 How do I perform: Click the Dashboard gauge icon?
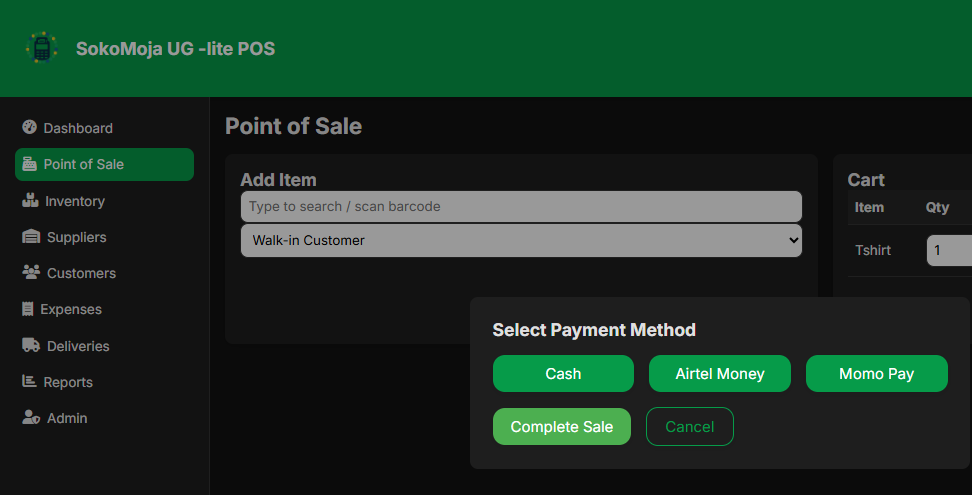[x=29, y=127]
